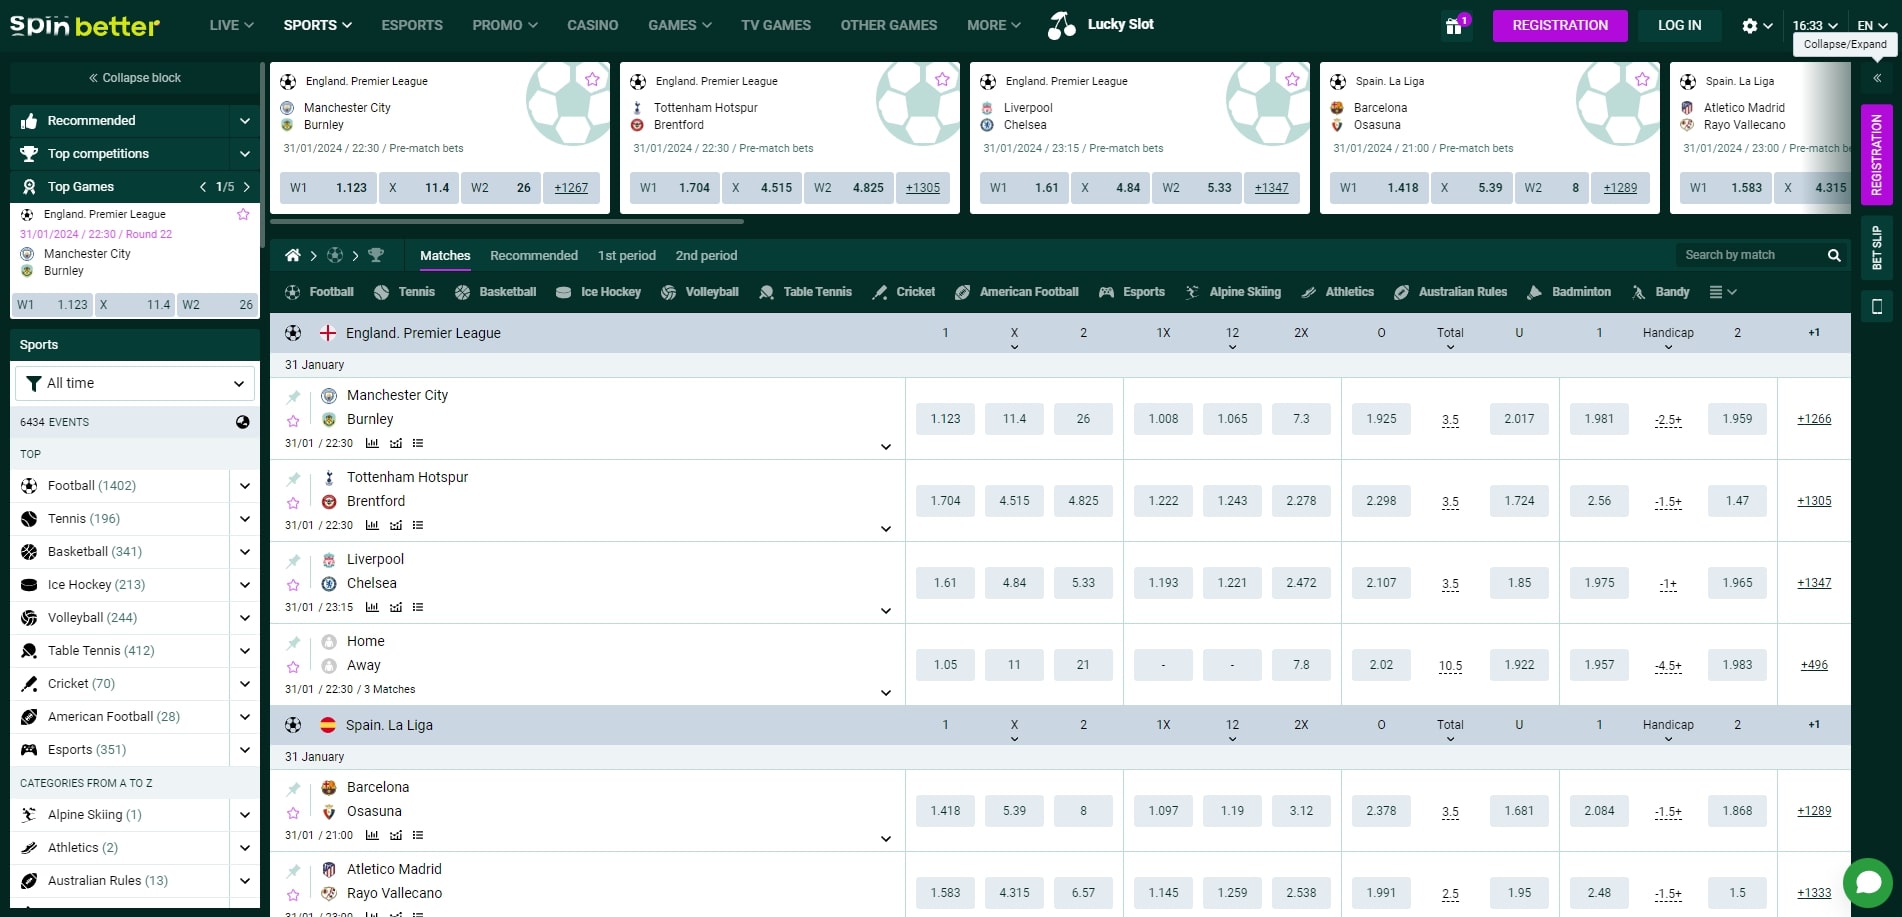This screenshot has height=917, width=1902.
Task: Pin the Liverpool vs Chelsea match
Action: click(x=293, y=561)
